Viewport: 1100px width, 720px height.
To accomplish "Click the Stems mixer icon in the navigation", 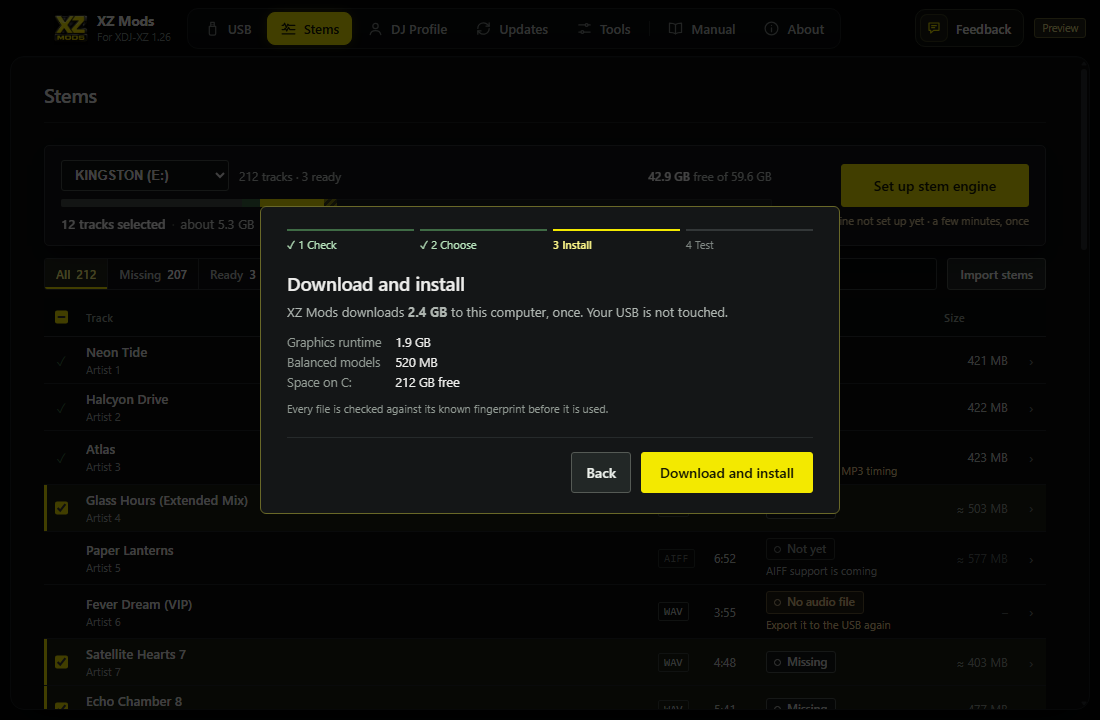I will pos(288,29).
